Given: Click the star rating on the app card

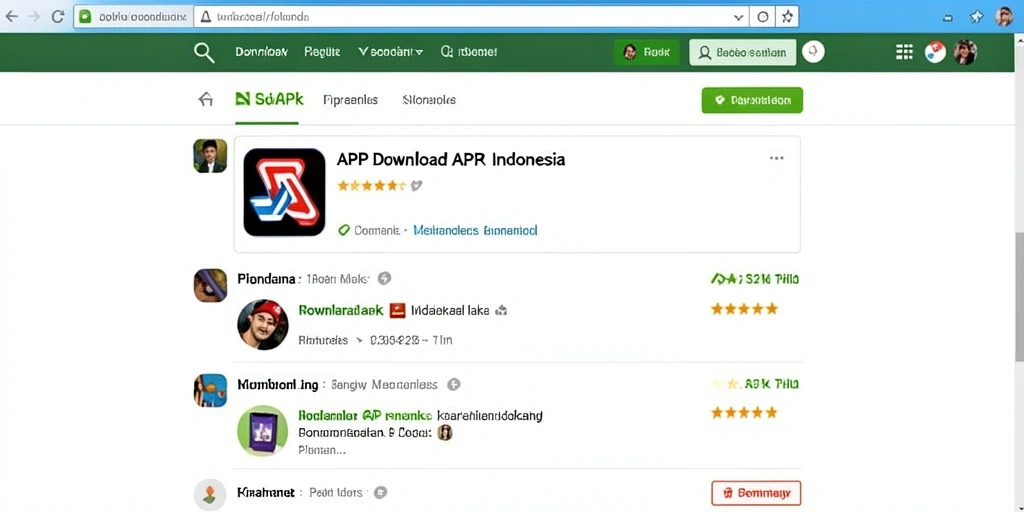Looking at the screenshot, I should (372, 185).
